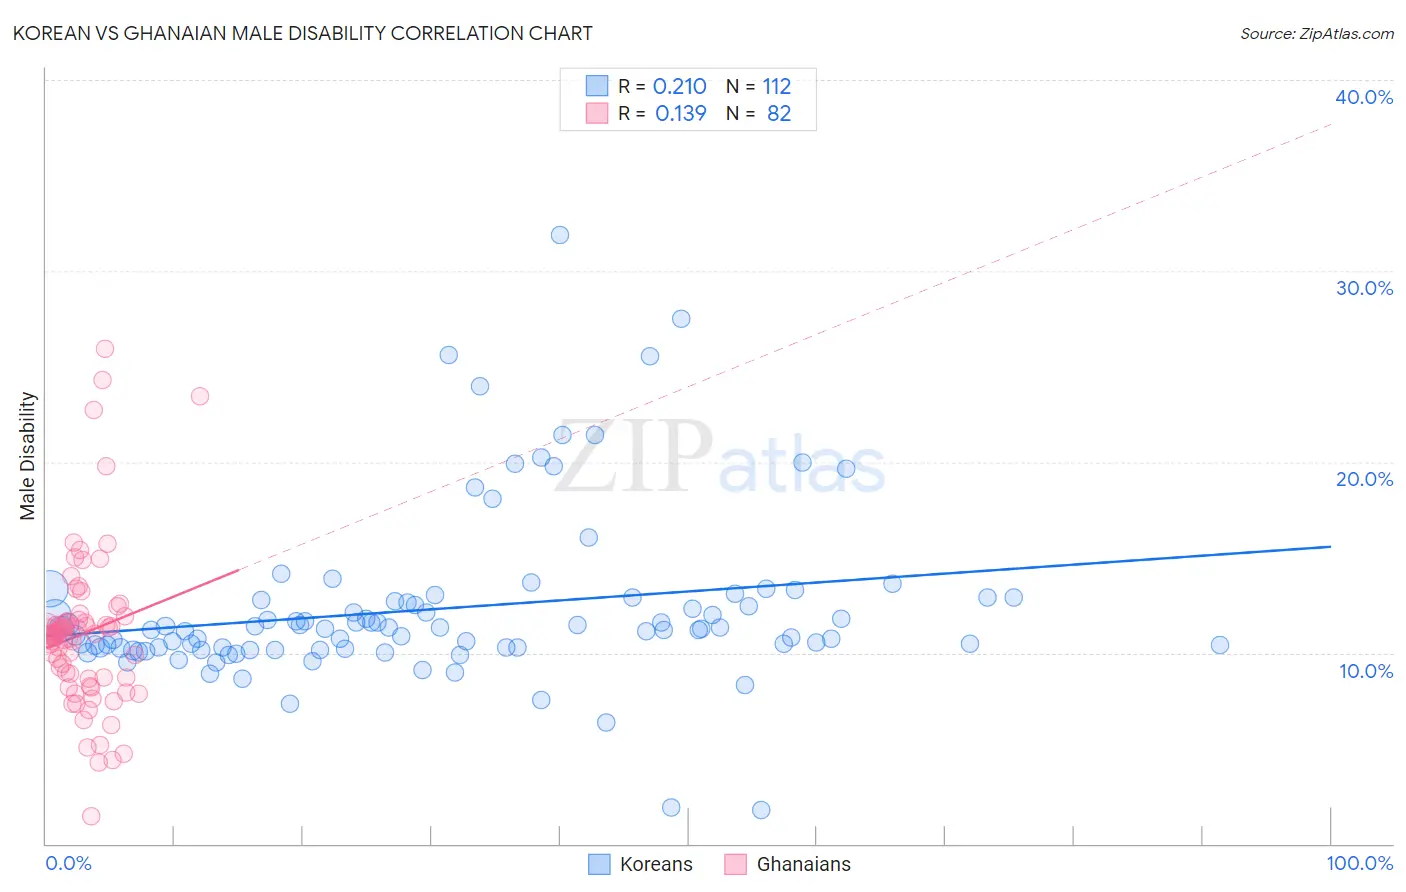This screenshot has height=892, width=1406.
Task: Click the Male Disability axis label
Action: click(28, 456)
